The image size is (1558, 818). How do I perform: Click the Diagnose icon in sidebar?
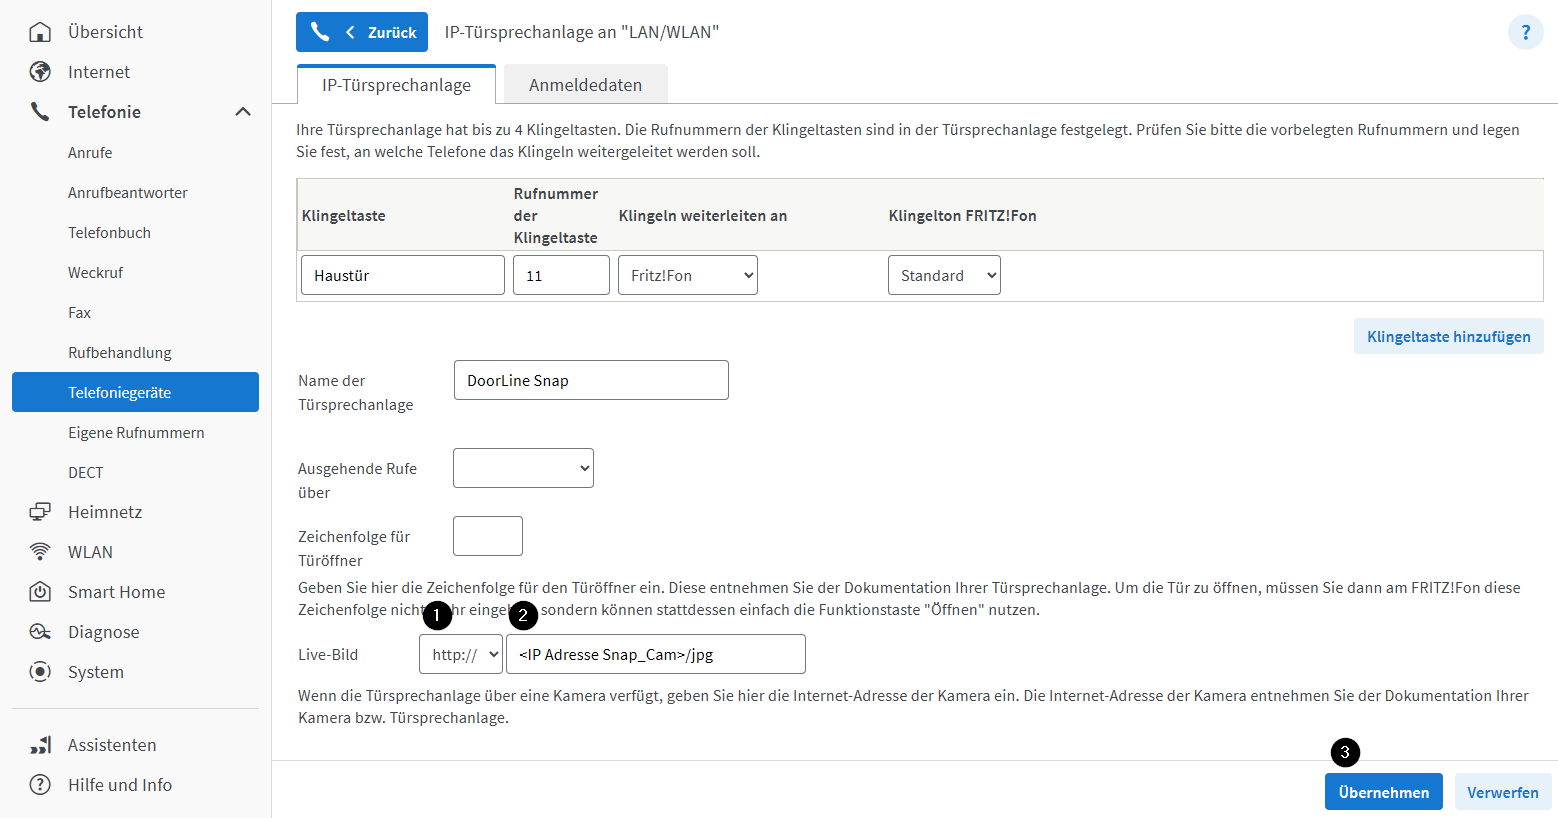point(40,632)
